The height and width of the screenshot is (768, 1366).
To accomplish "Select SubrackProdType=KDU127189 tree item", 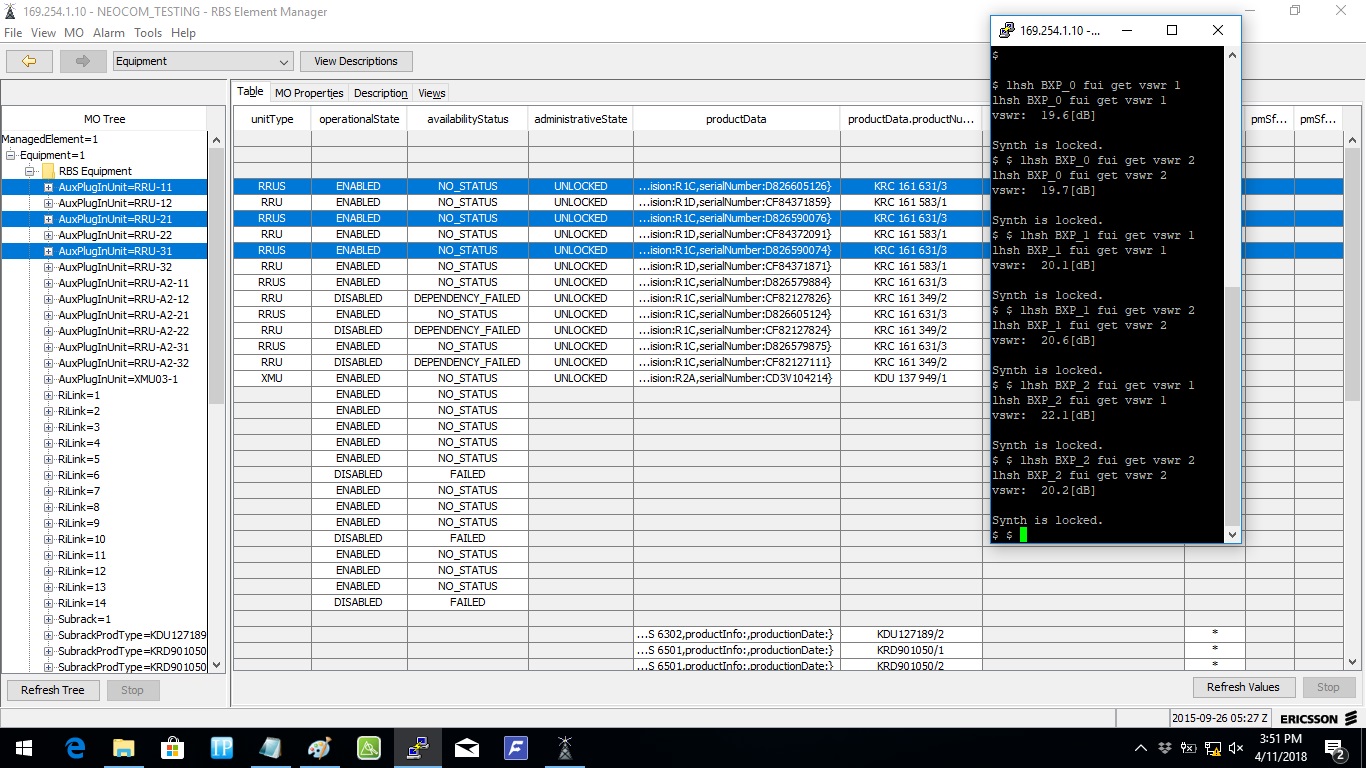I will 132,635.
